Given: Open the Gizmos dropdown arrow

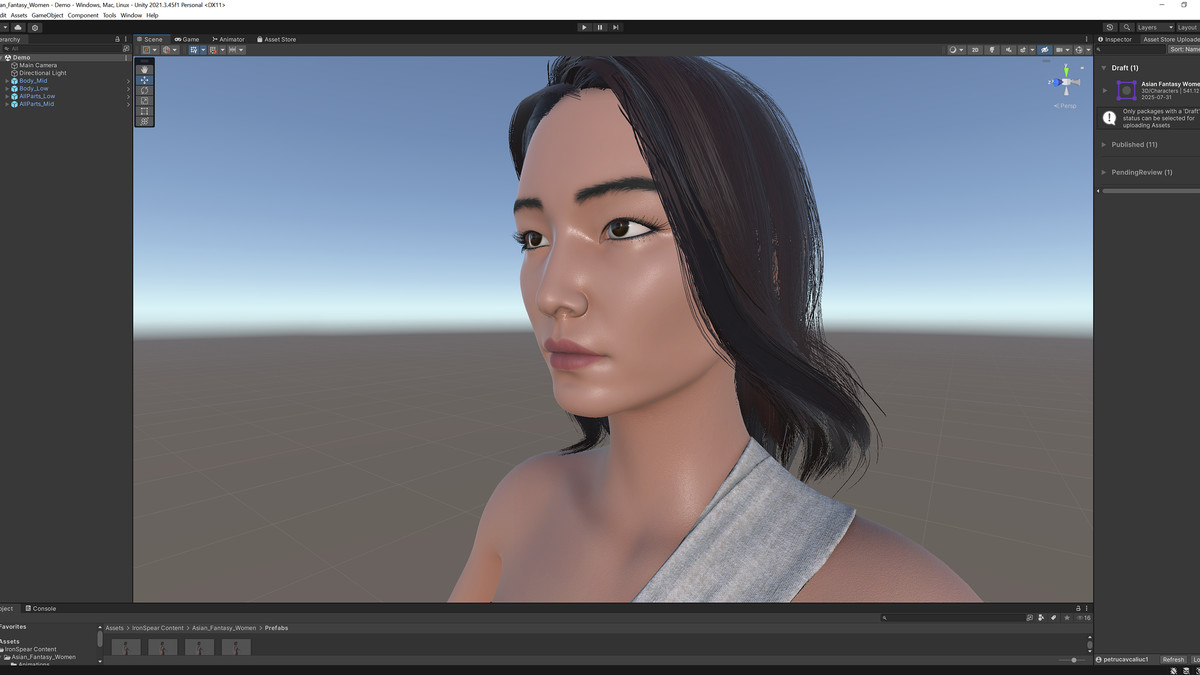Looking at the screenshot, I should [x=1087, y=50].
